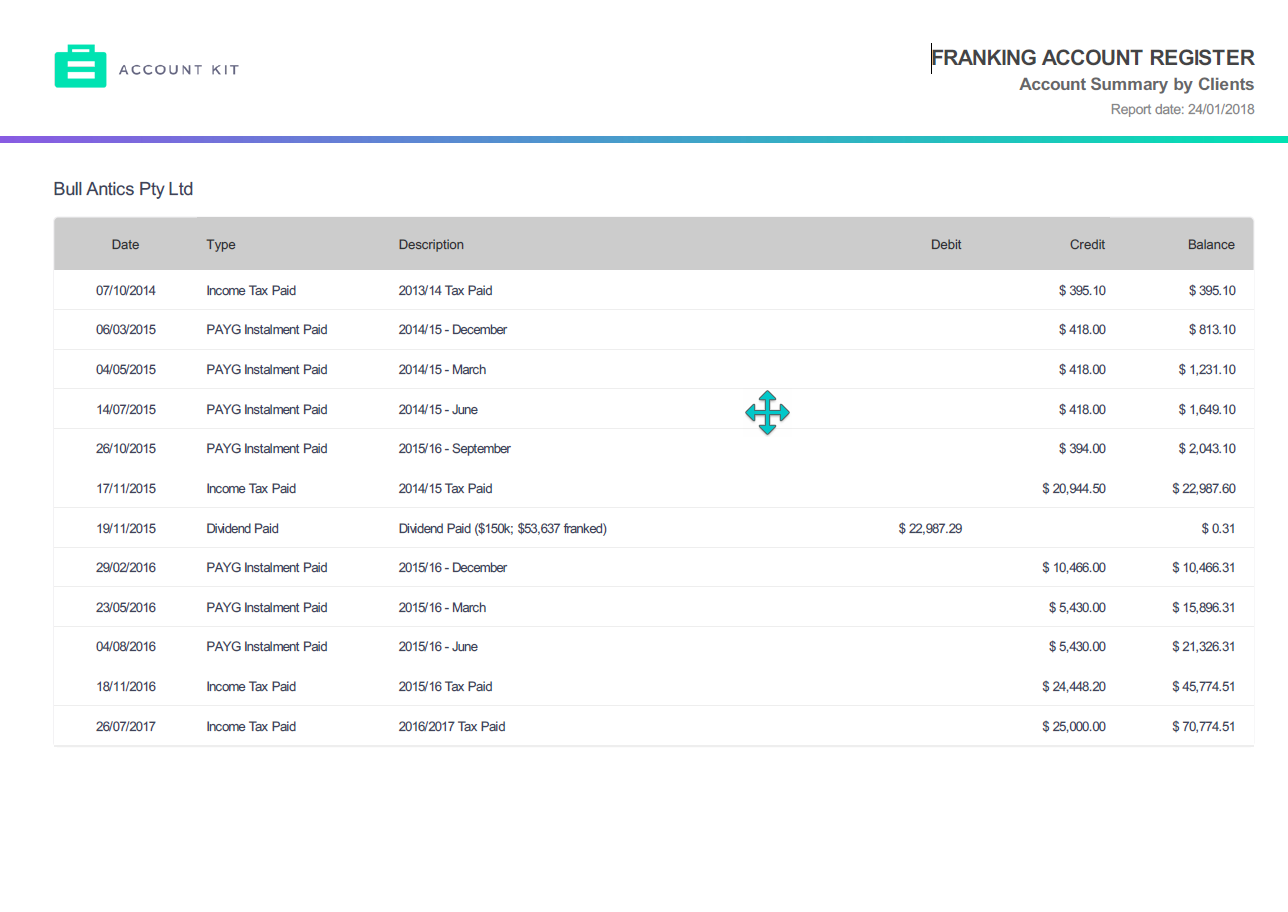
Task: Click the Report date 24/01/2018 text
Action: [x=1184, y=109]
